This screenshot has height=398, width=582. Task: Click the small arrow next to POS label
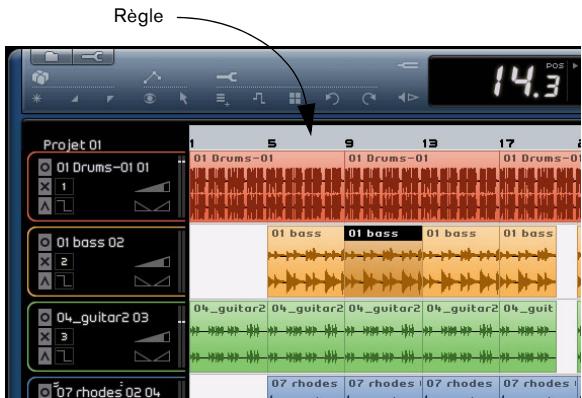(575, 66)
